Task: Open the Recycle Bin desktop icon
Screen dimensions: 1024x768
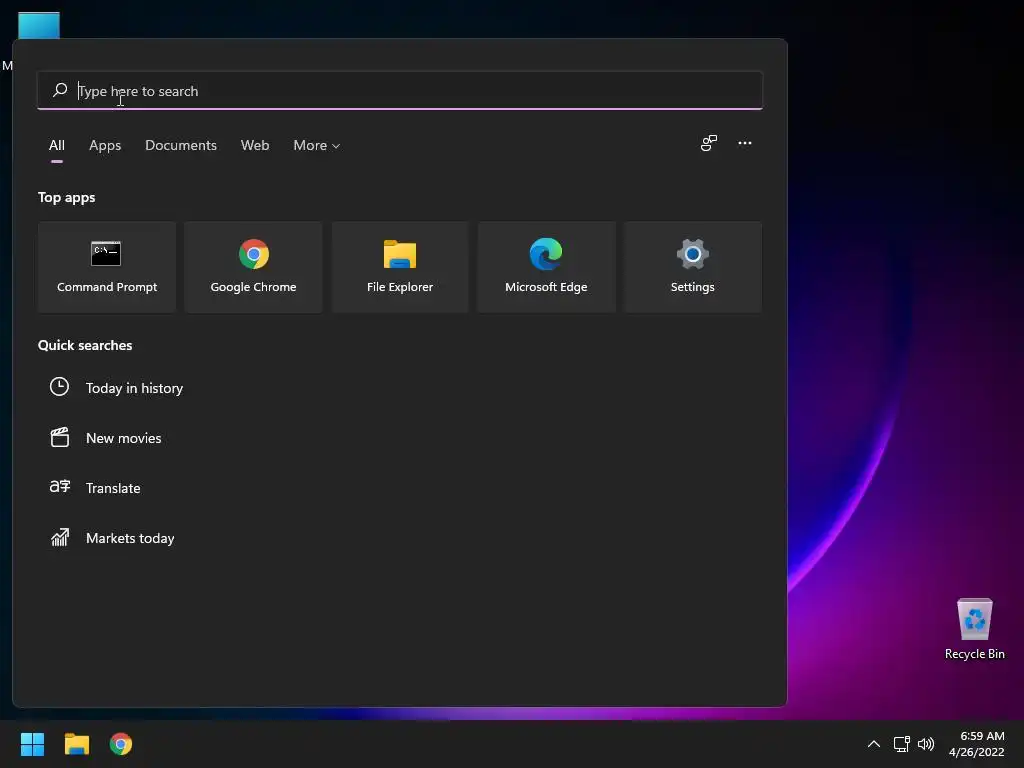Action: click(x=974, y=629)
